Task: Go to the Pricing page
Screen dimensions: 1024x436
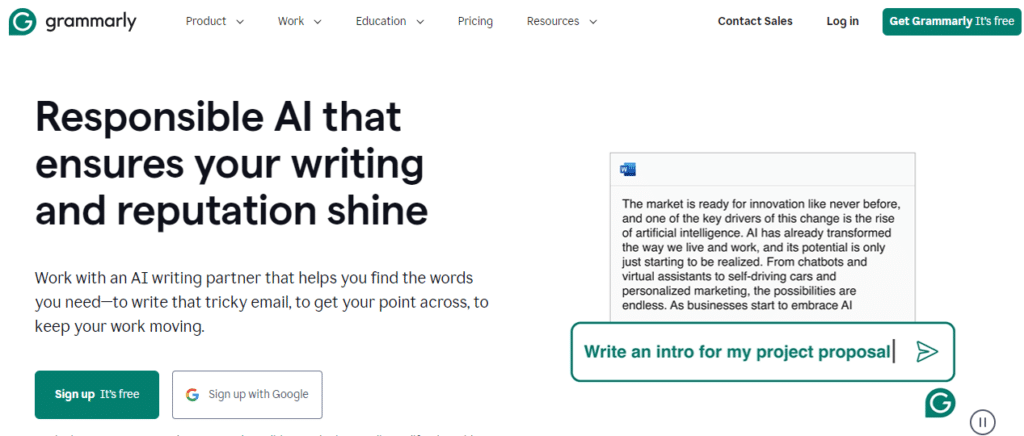Action: point(475,22)
